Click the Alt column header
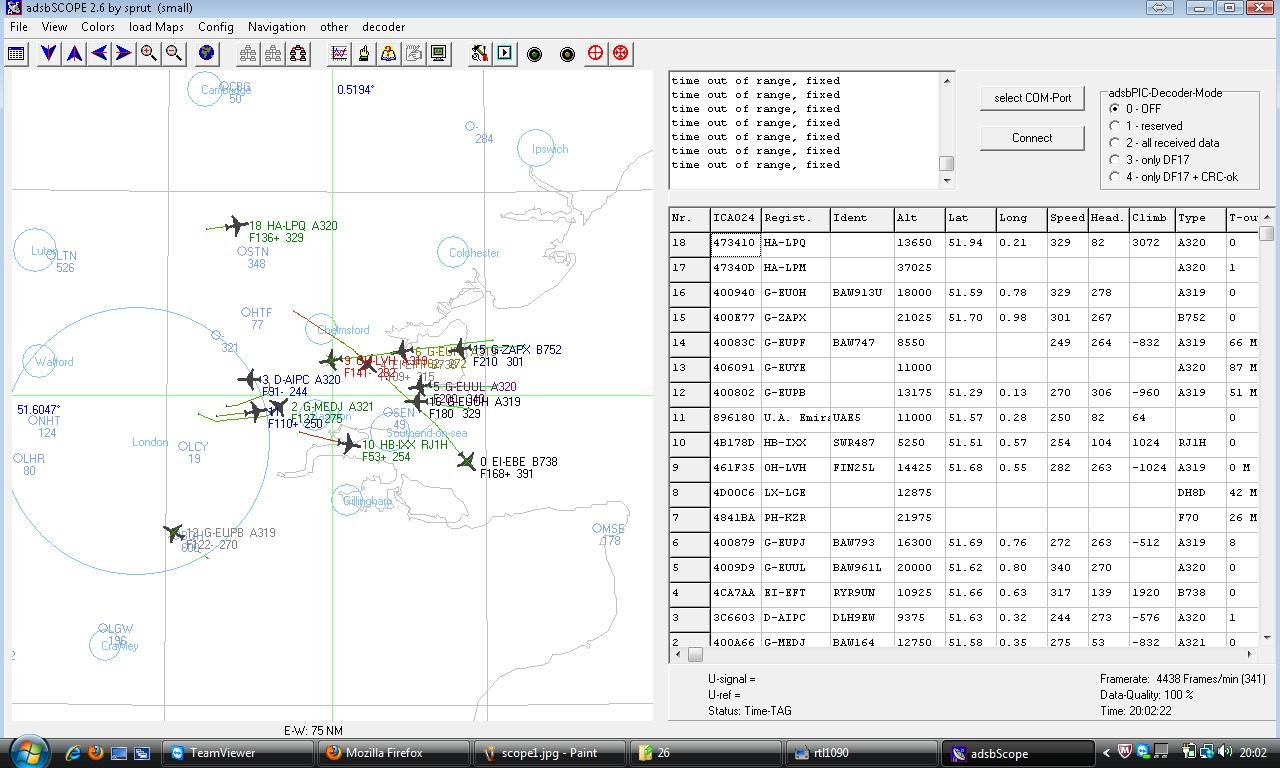 920,218
